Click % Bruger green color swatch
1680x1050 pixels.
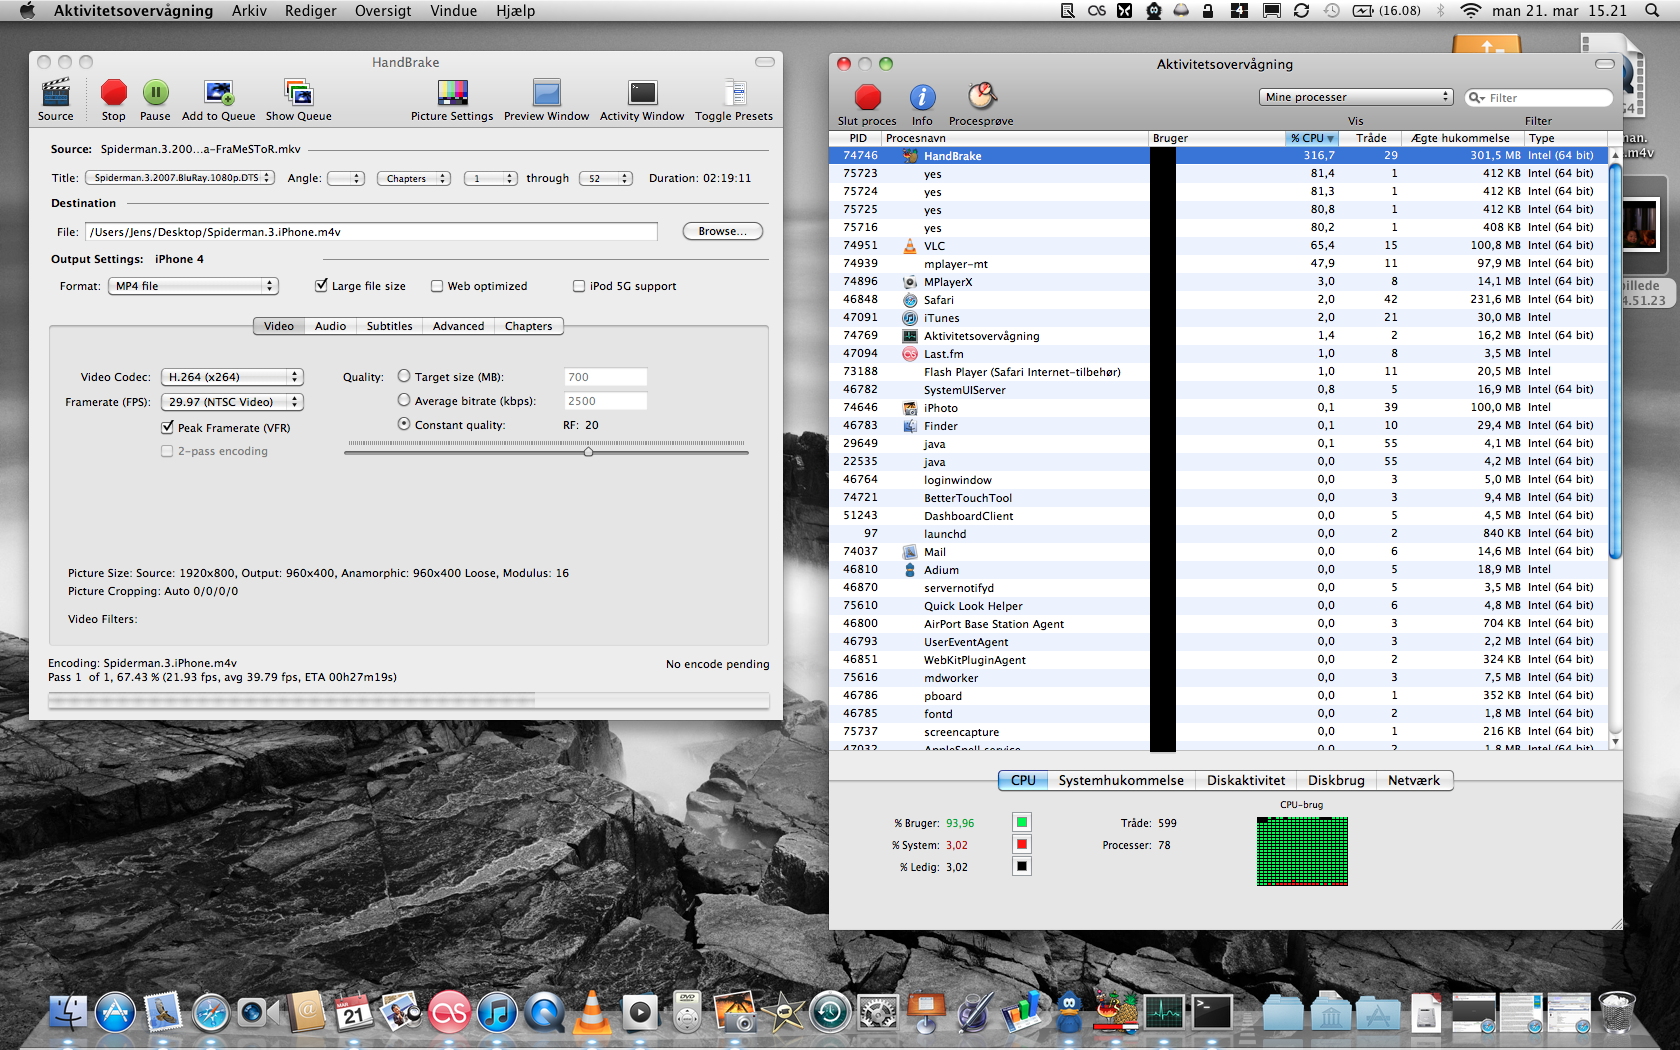pyautogui.click(x=1022, y=822)
